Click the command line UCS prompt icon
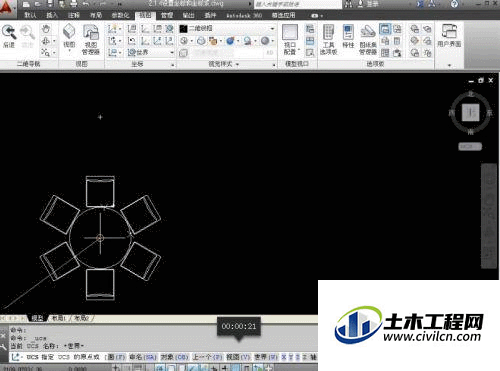Image resolution: width=500 pixels, height=371 pixels. point(15,357)
